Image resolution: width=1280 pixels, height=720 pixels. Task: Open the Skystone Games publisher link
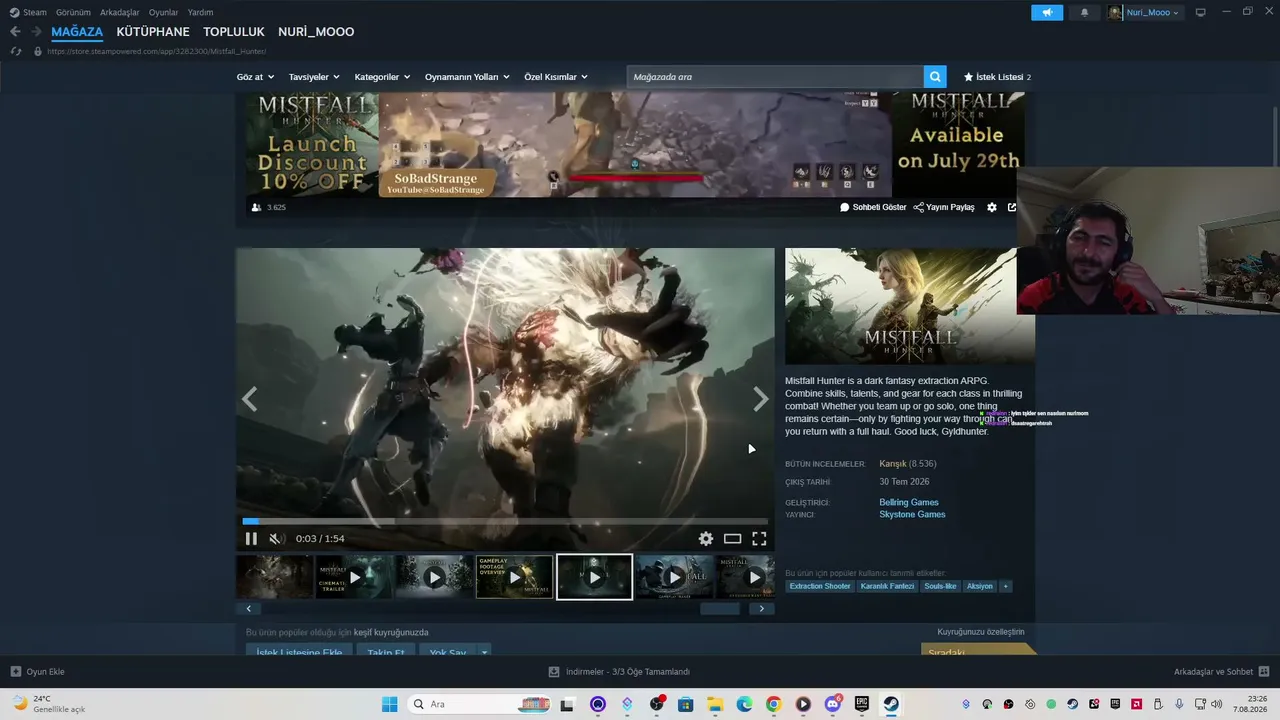(x=912, y=514)
